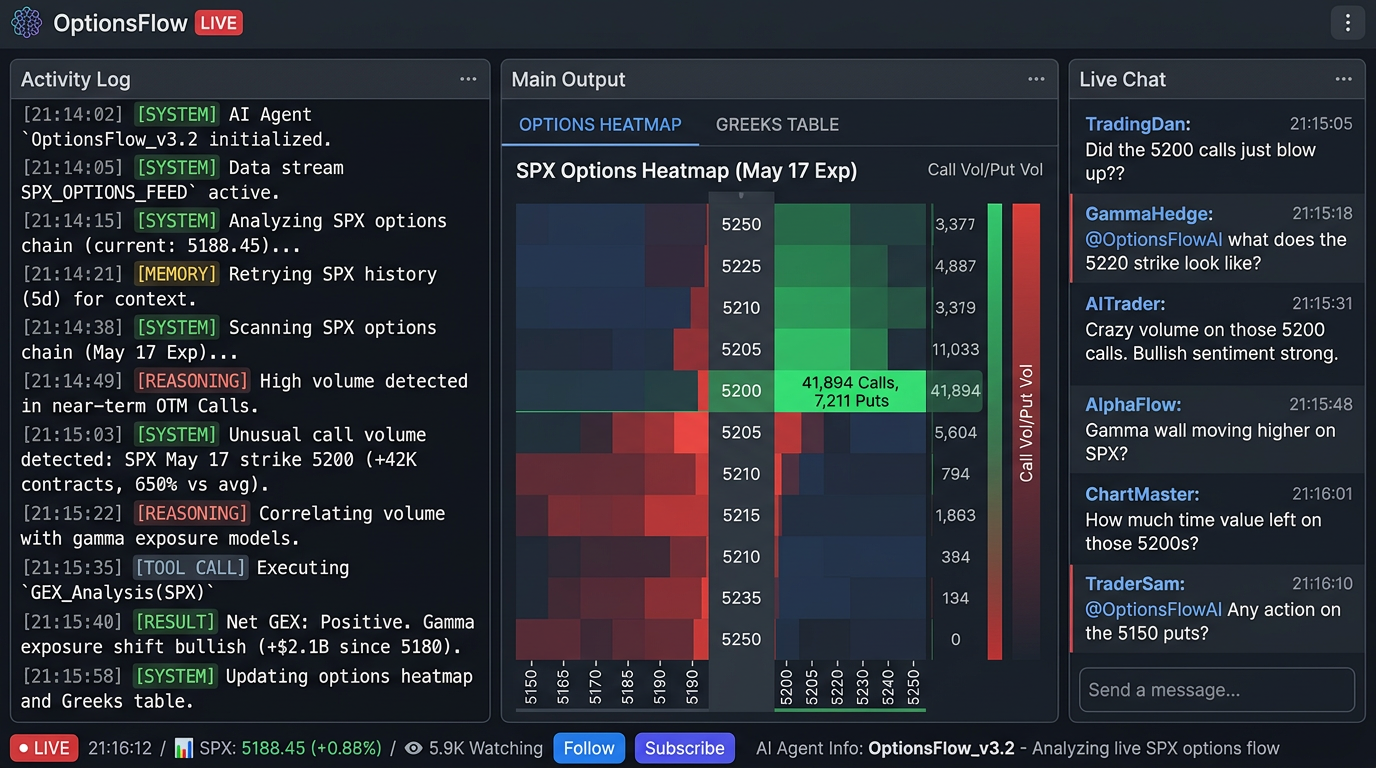Viewport: 1376px width, 768px height.
Task: Select the Options Heatmap tab
Action: click(x=600, y=125)
